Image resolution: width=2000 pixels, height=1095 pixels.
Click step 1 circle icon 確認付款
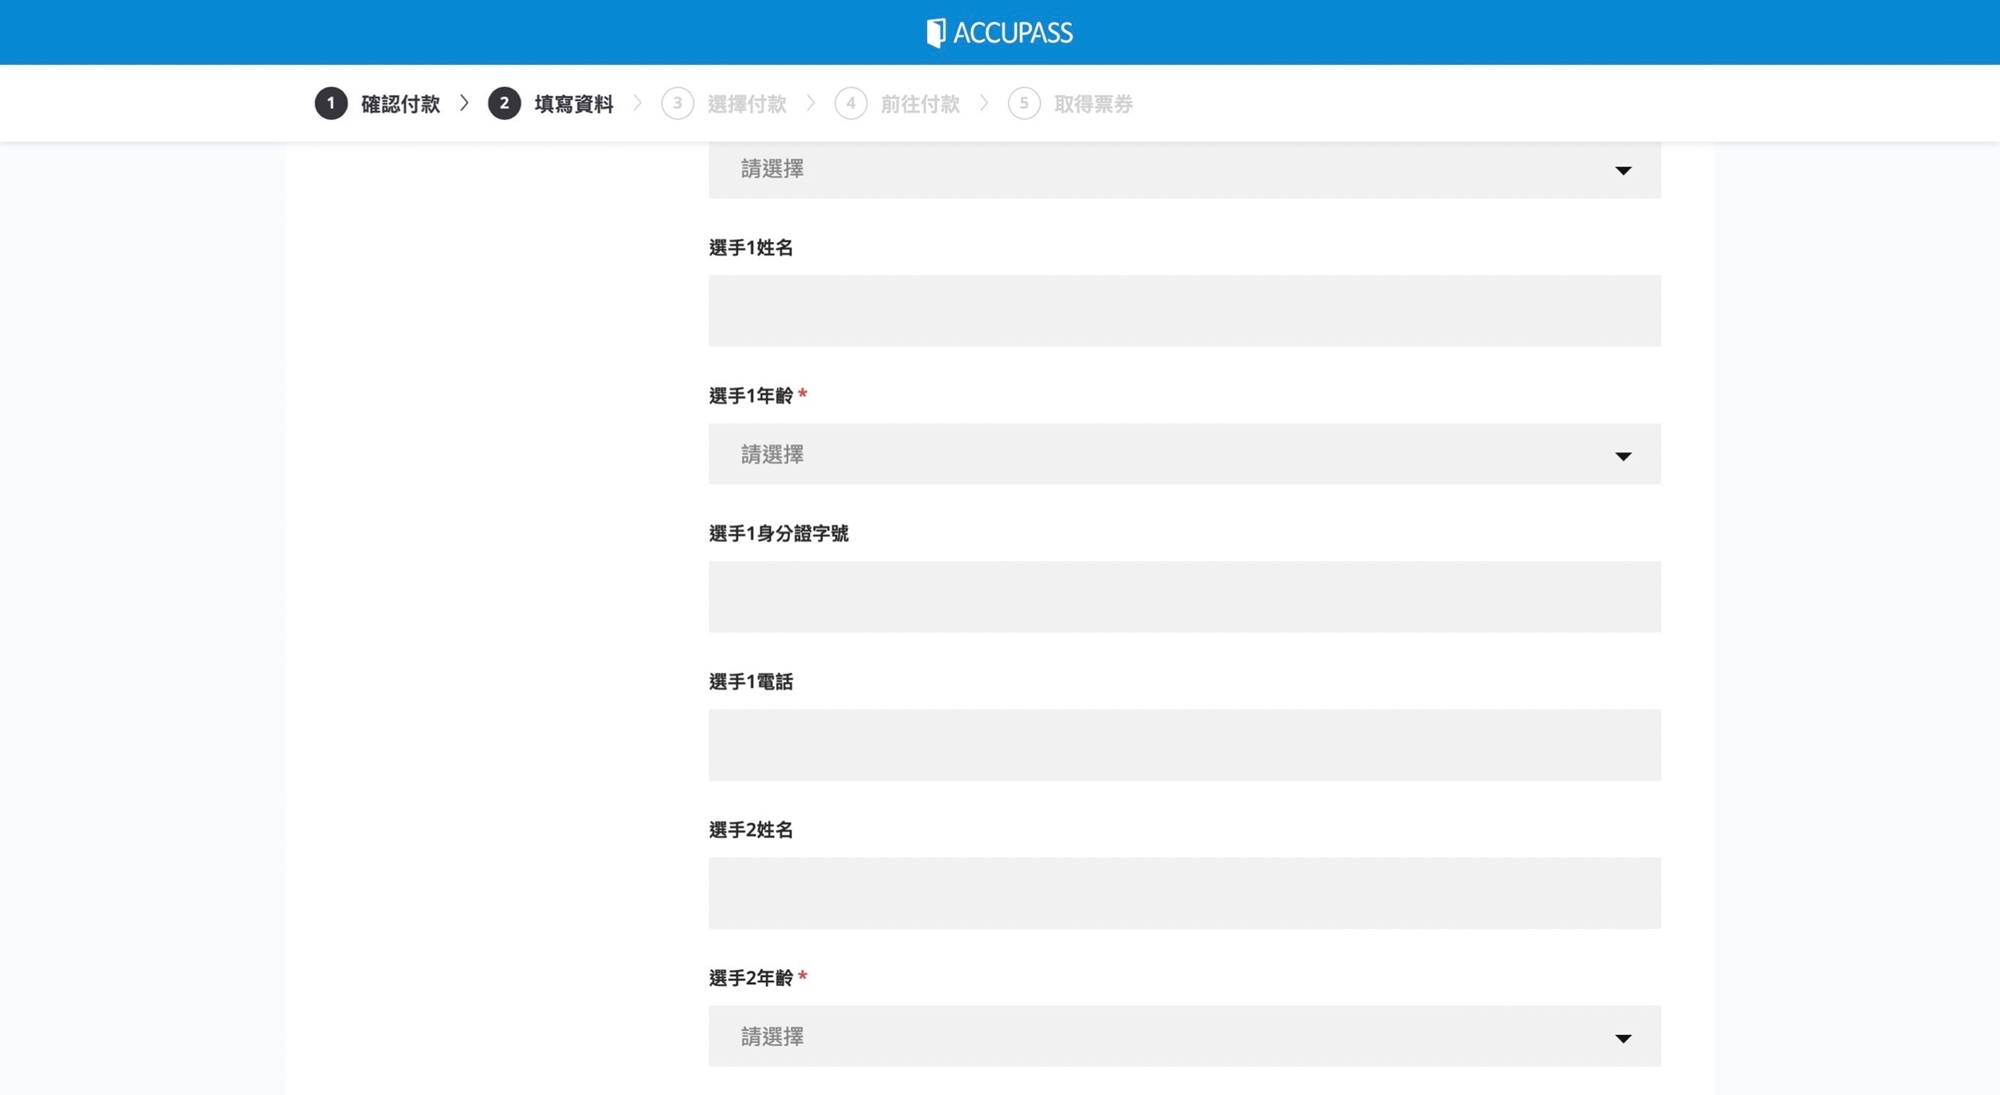(331, 103)
